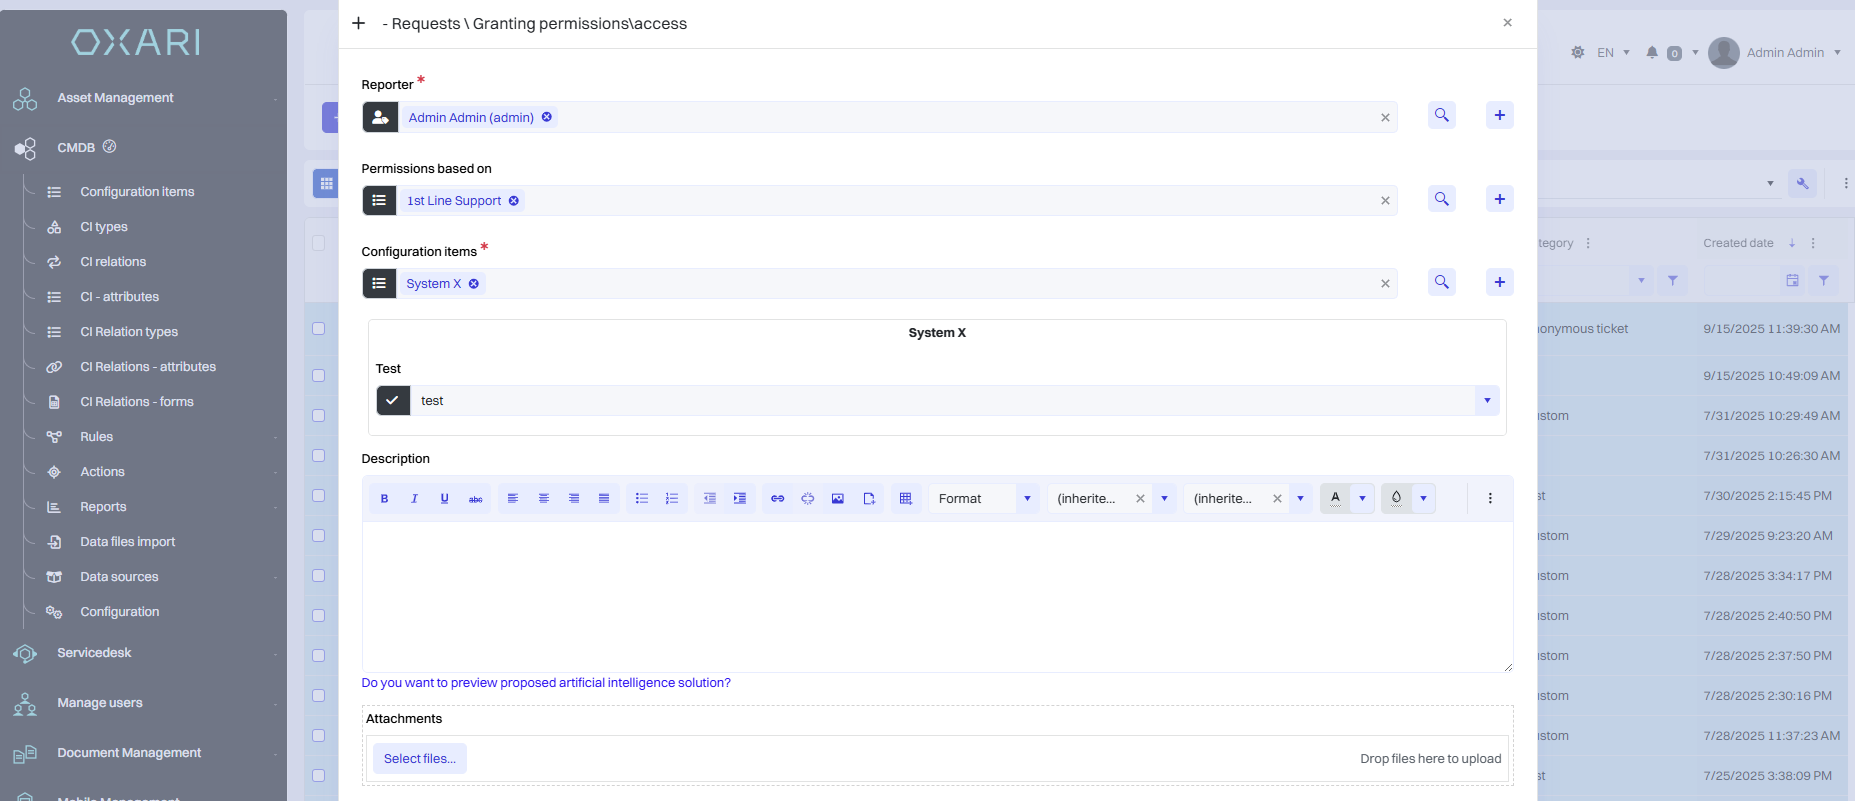The image size is (1855, 801).
Task: Search Configuration items lookup
Action: tap(1442, 282)
